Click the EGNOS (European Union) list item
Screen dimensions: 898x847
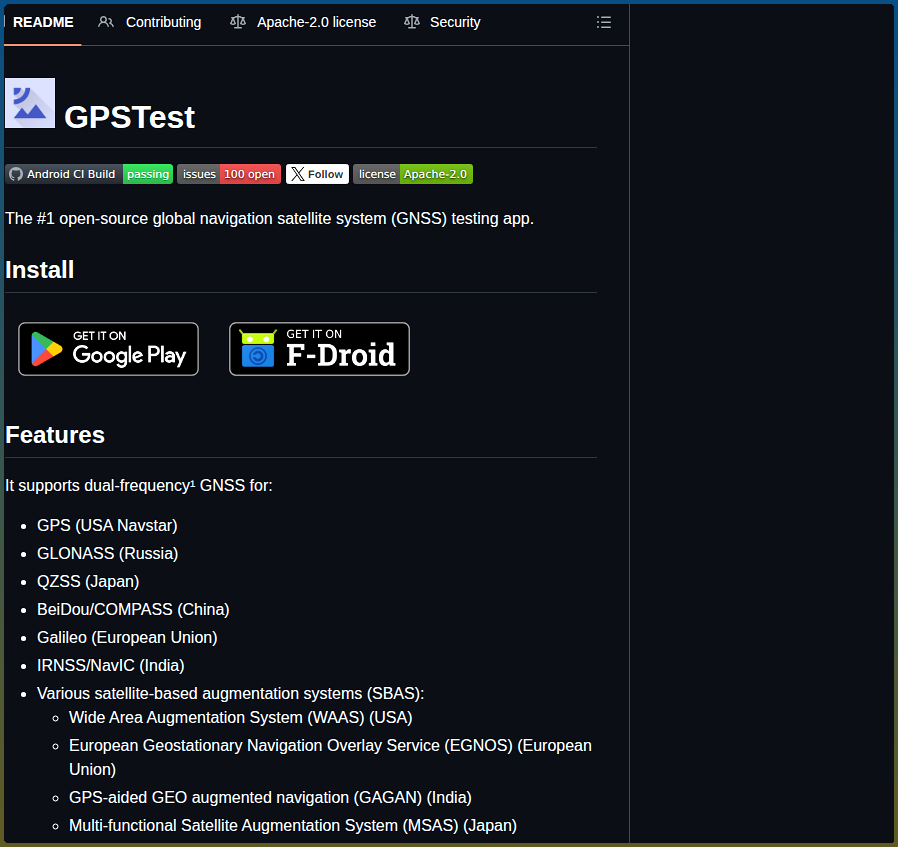click(330, 758)
